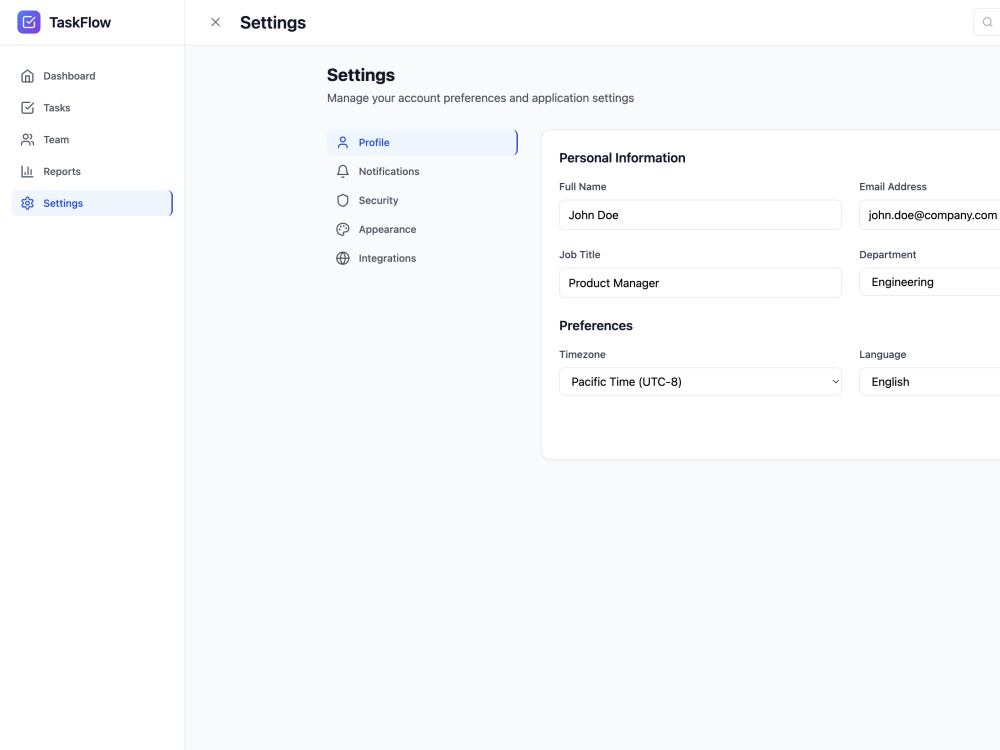Expand the Timezone dropdown

tap(700, 381)
